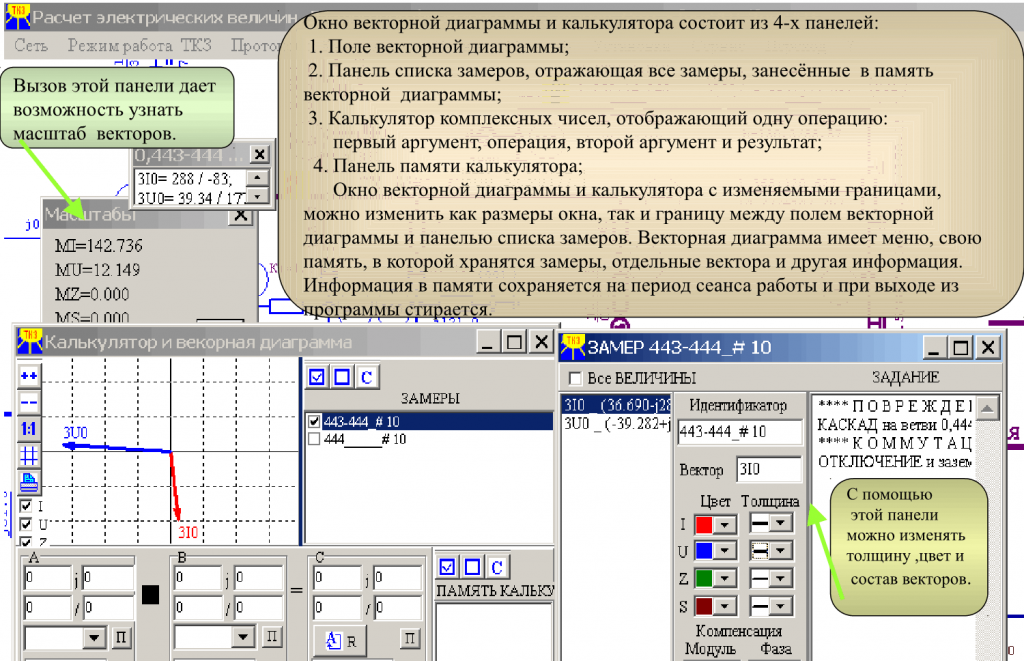This screenshot has height=661, width=1024.
Task: Open the thickness dropdown for vector I
Action: [779, 523]
